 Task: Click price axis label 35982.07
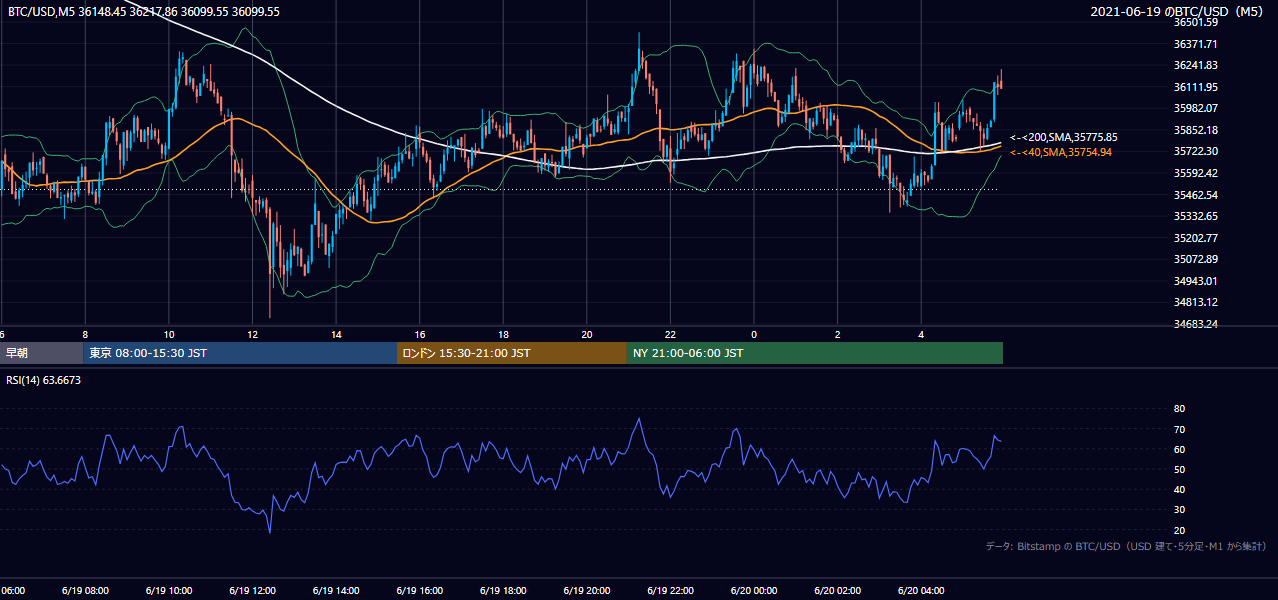coord(1195,108)
